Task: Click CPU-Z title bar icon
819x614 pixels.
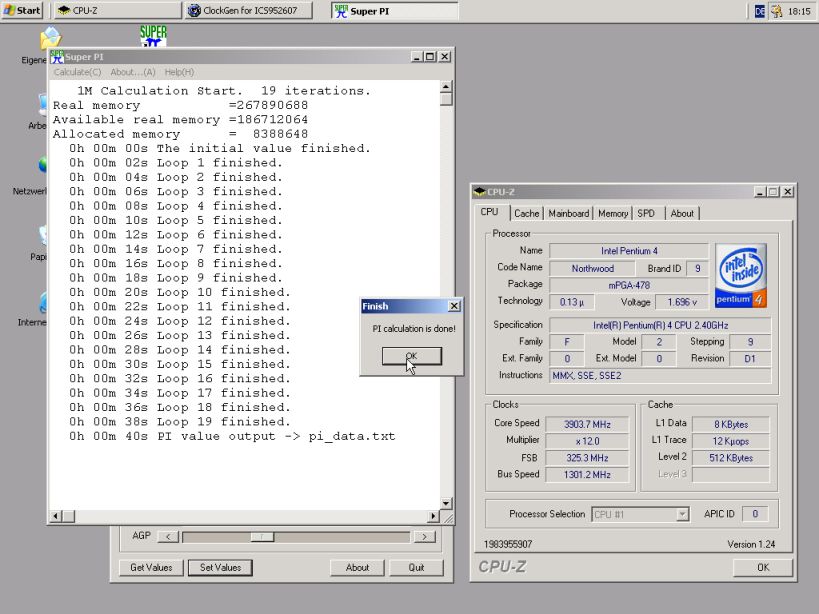Action: 479,192
